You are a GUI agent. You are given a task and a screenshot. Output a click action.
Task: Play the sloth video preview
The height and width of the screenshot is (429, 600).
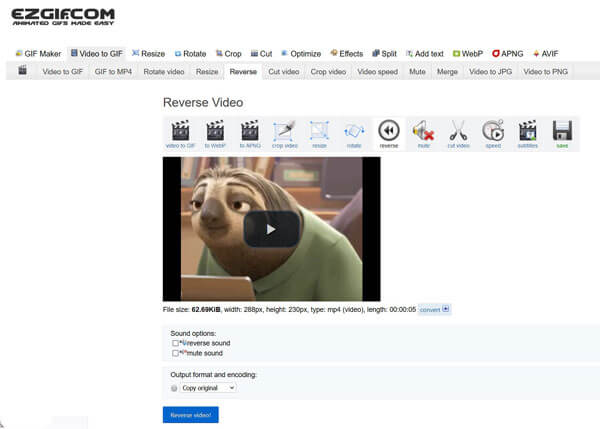pyautogui.click(x=271, y=229)
